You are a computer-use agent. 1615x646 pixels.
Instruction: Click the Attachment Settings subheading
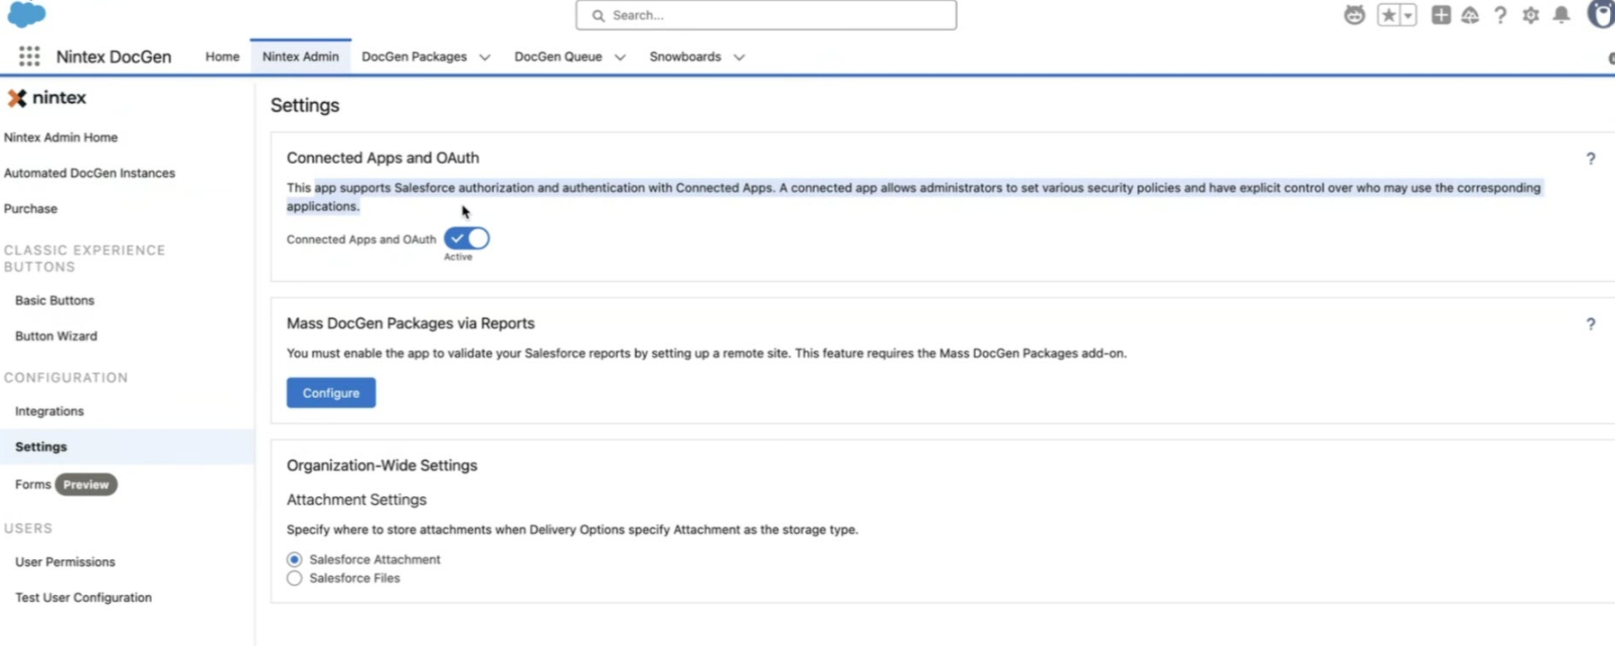(x=357, y=499)
